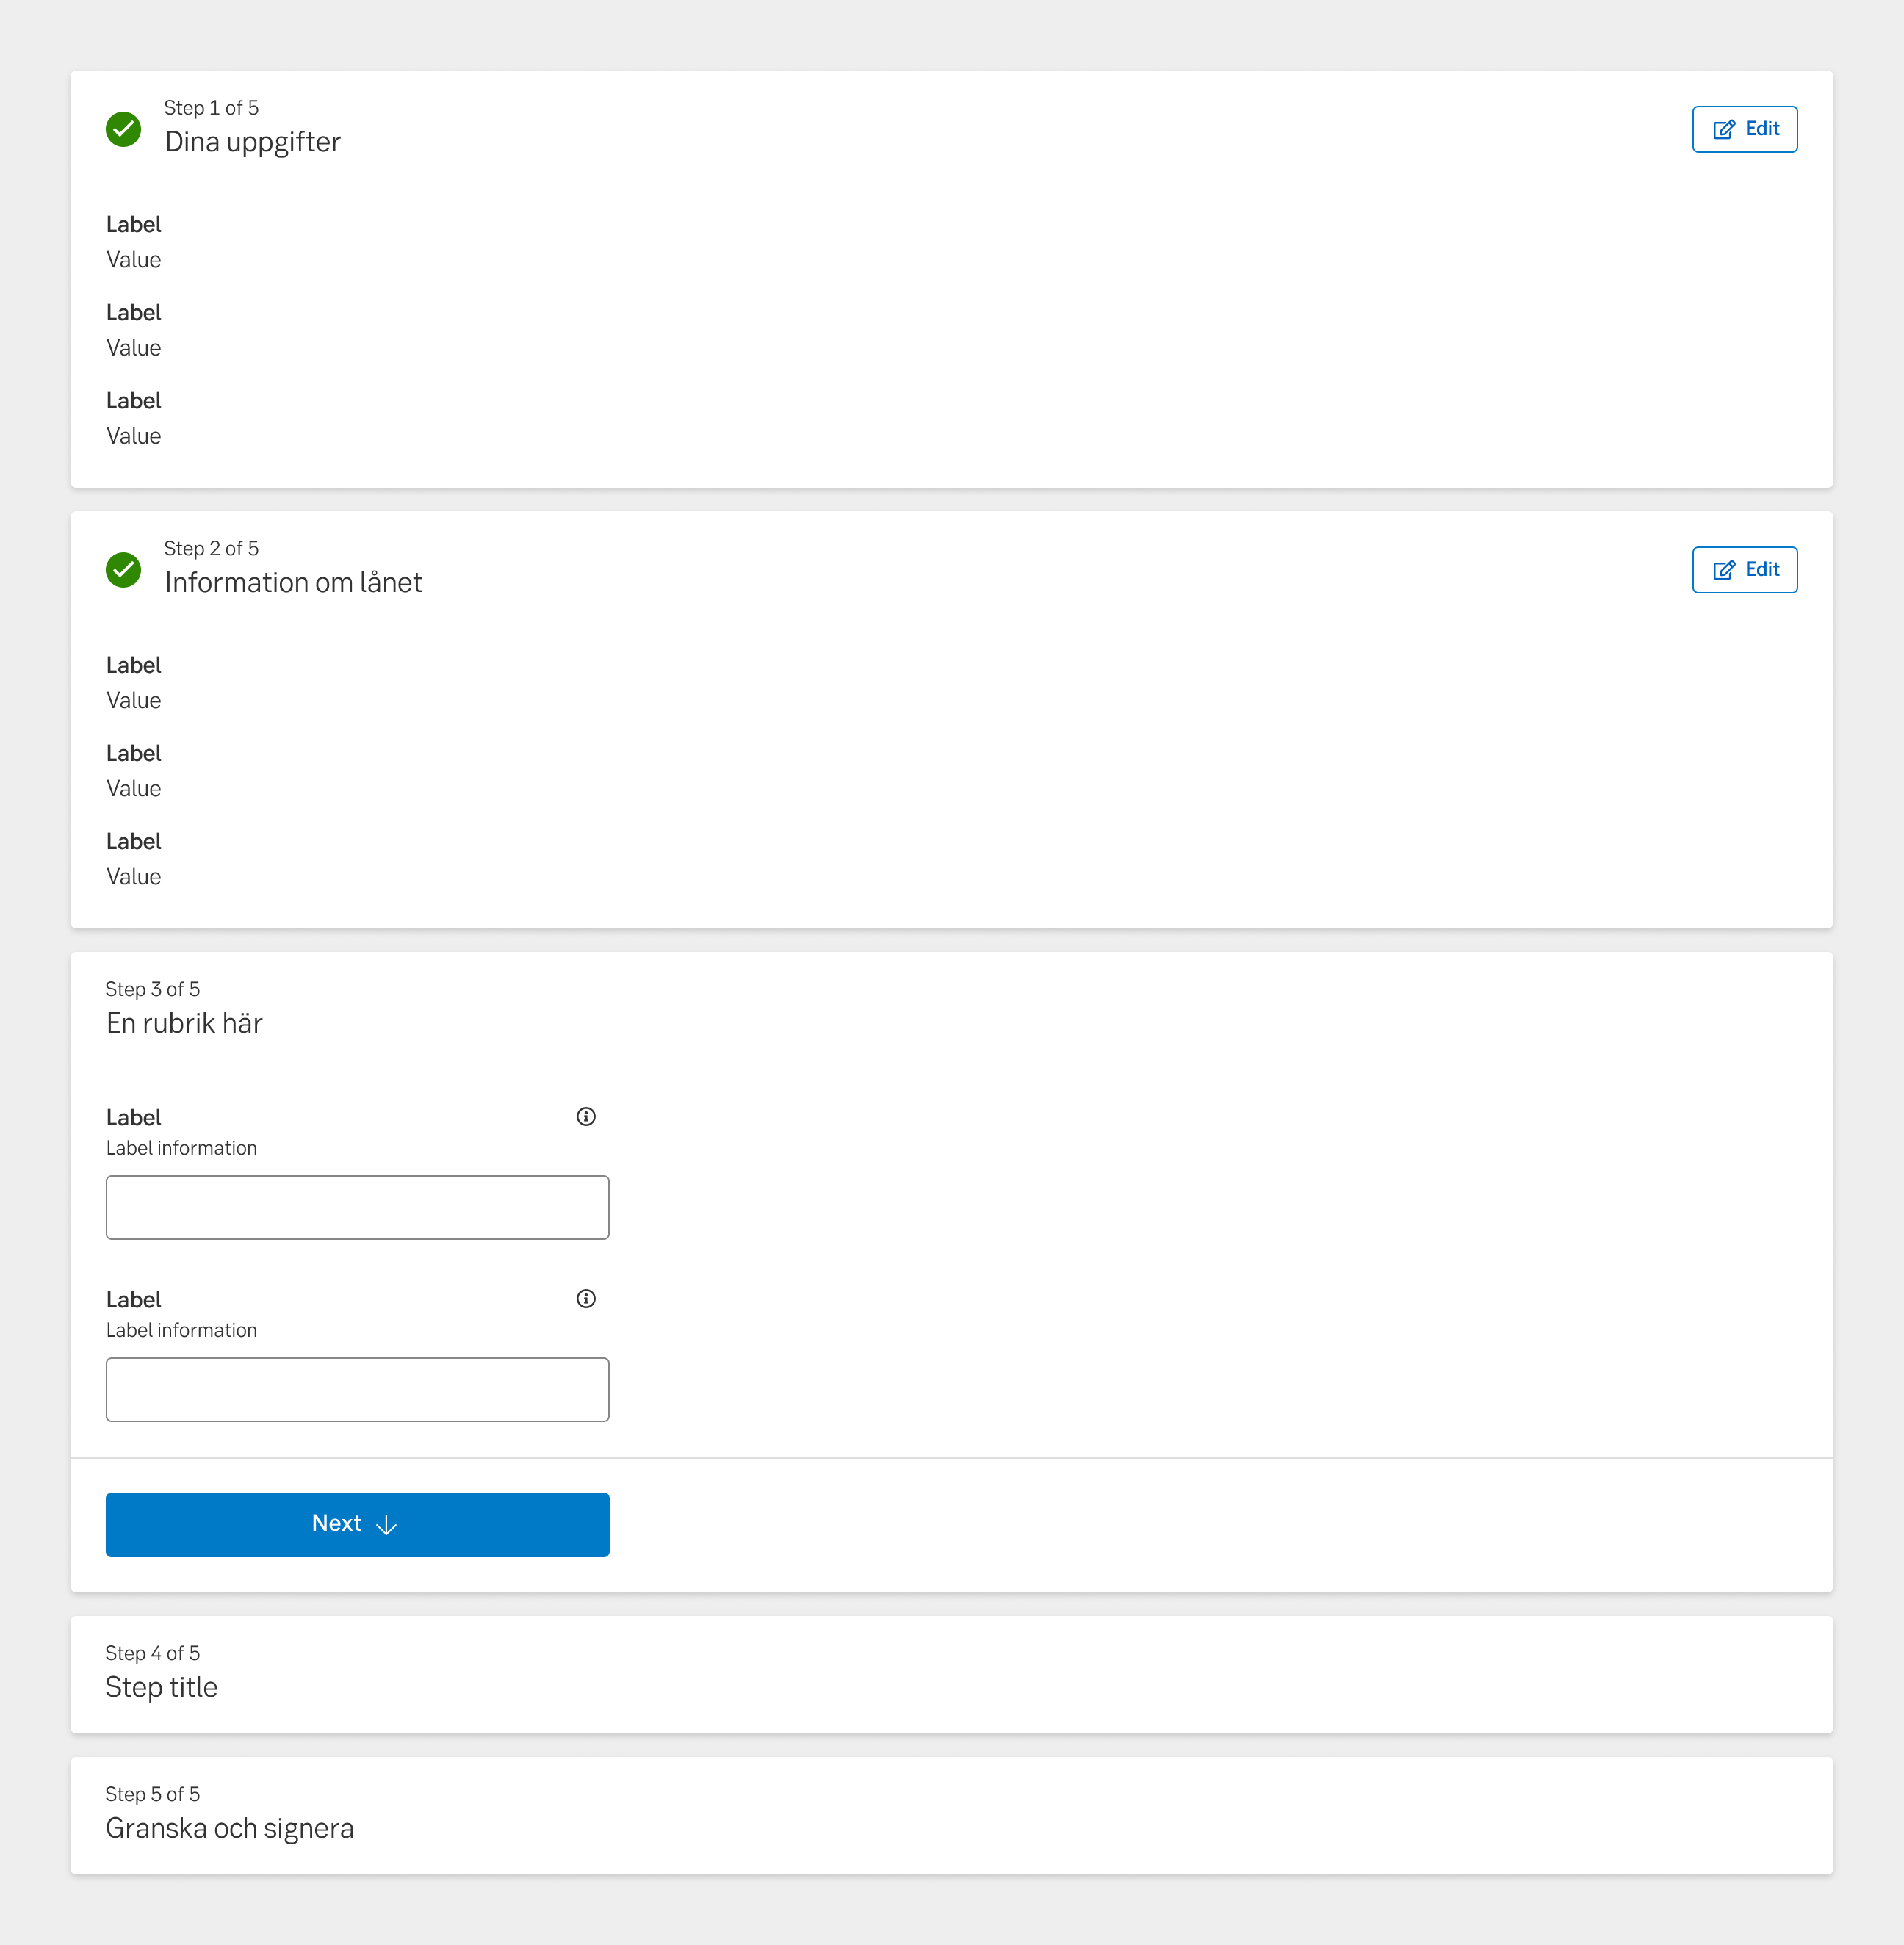
Task: Click the green checkmark on step 1
Action: pos(123,129)
